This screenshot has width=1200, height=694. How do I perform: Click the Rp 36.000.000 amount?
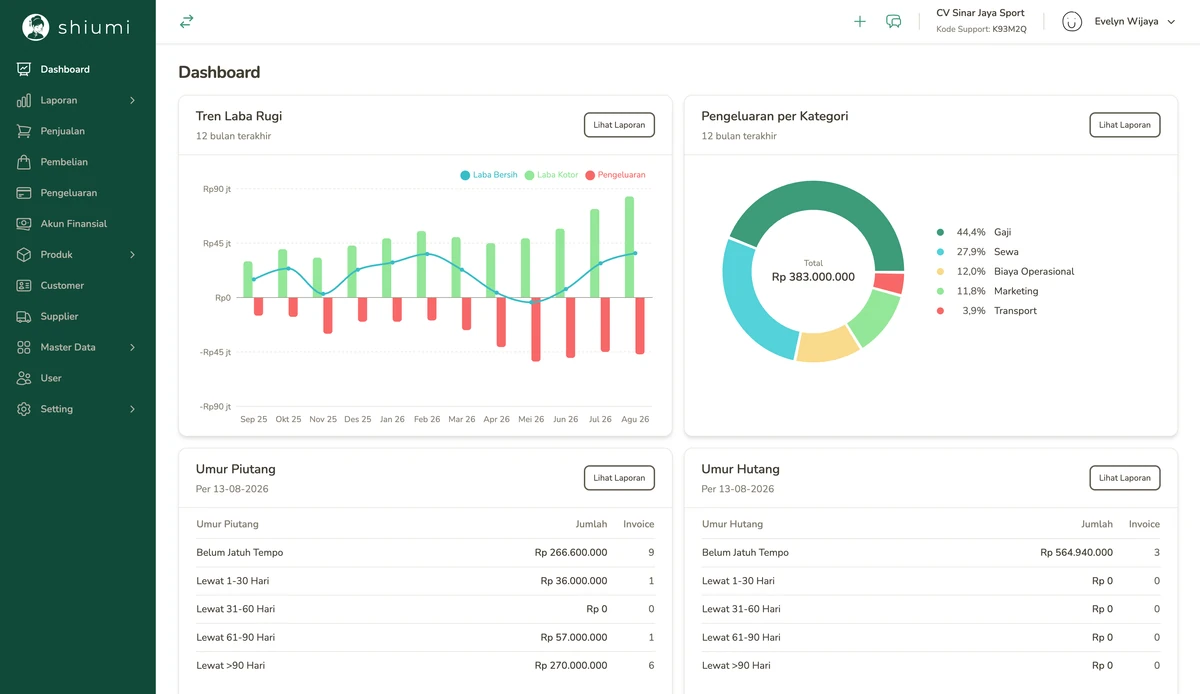[x=574, y=581]
